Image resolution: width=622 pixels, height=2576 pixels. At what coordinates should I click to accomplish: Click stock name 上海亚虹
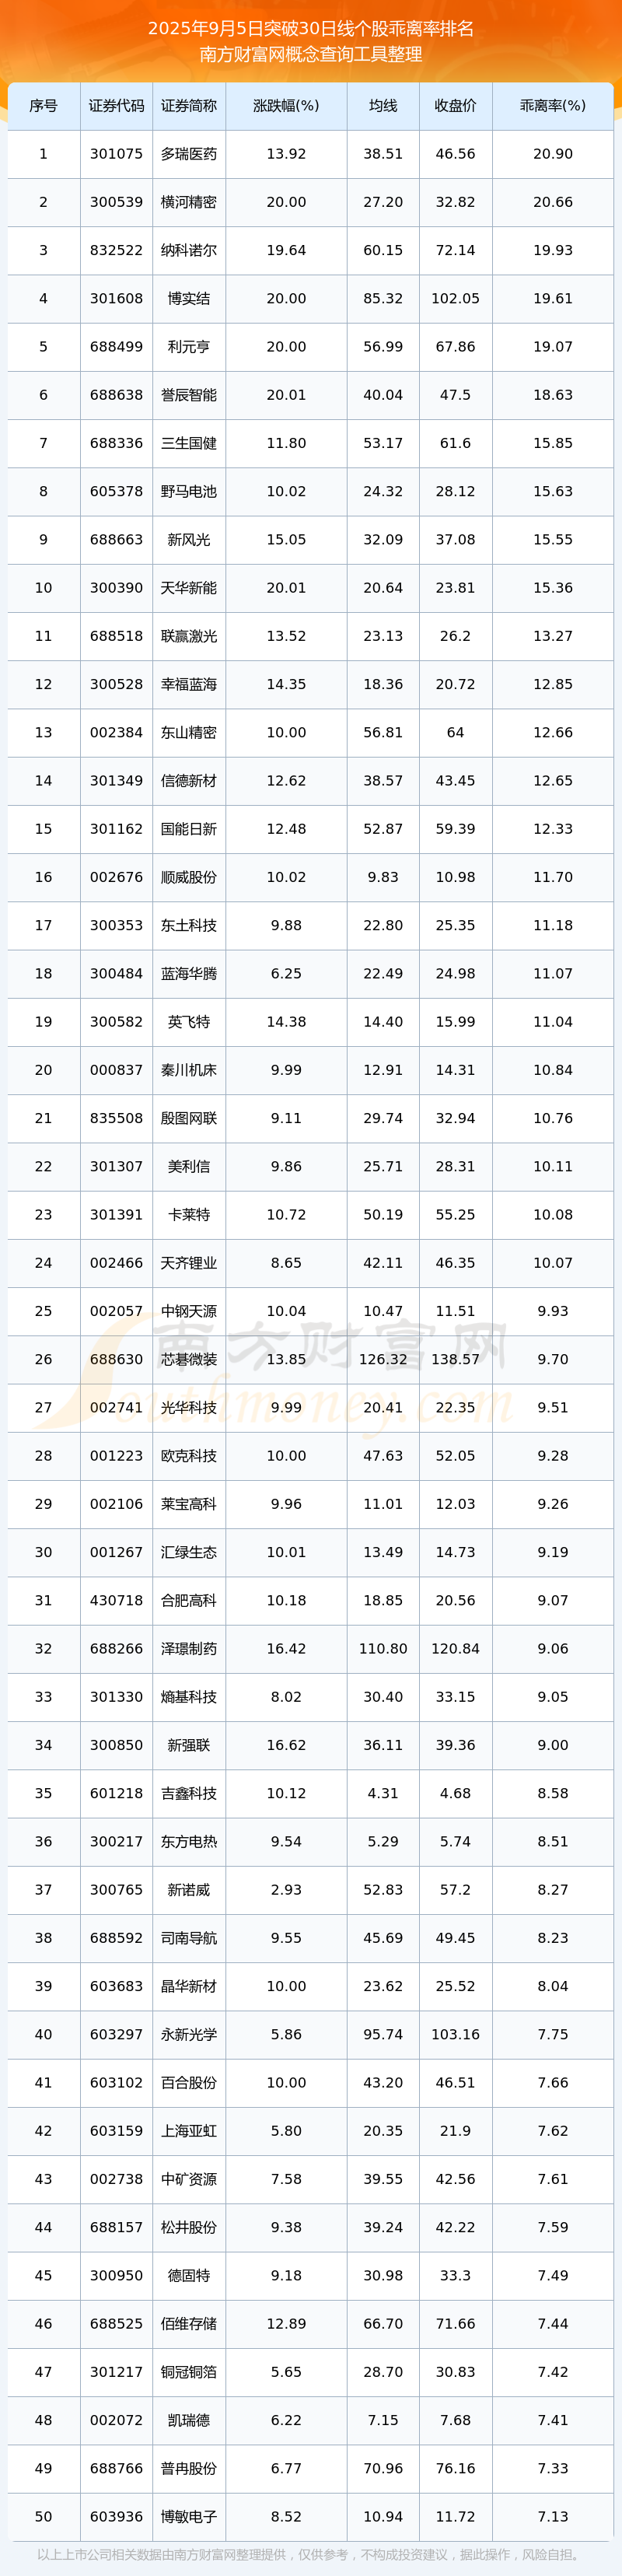189,2131
